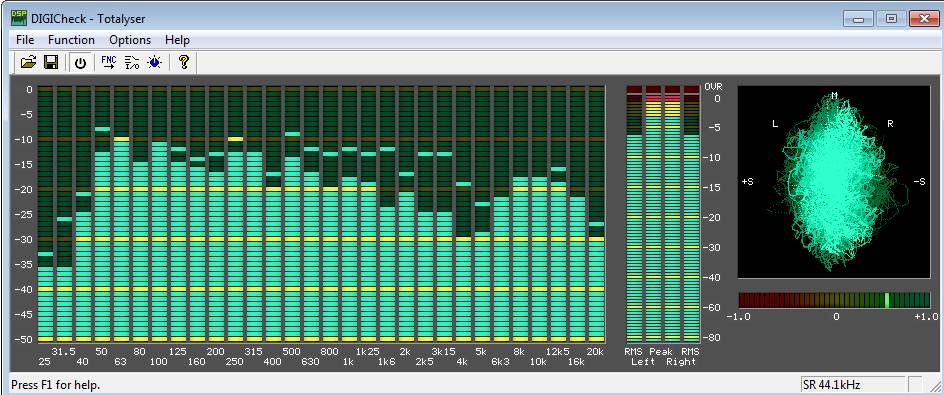This screenshot has height=395, width=944.
Task: Click the SR 44.1kHz status field
Action: click(x=852, y=384)
